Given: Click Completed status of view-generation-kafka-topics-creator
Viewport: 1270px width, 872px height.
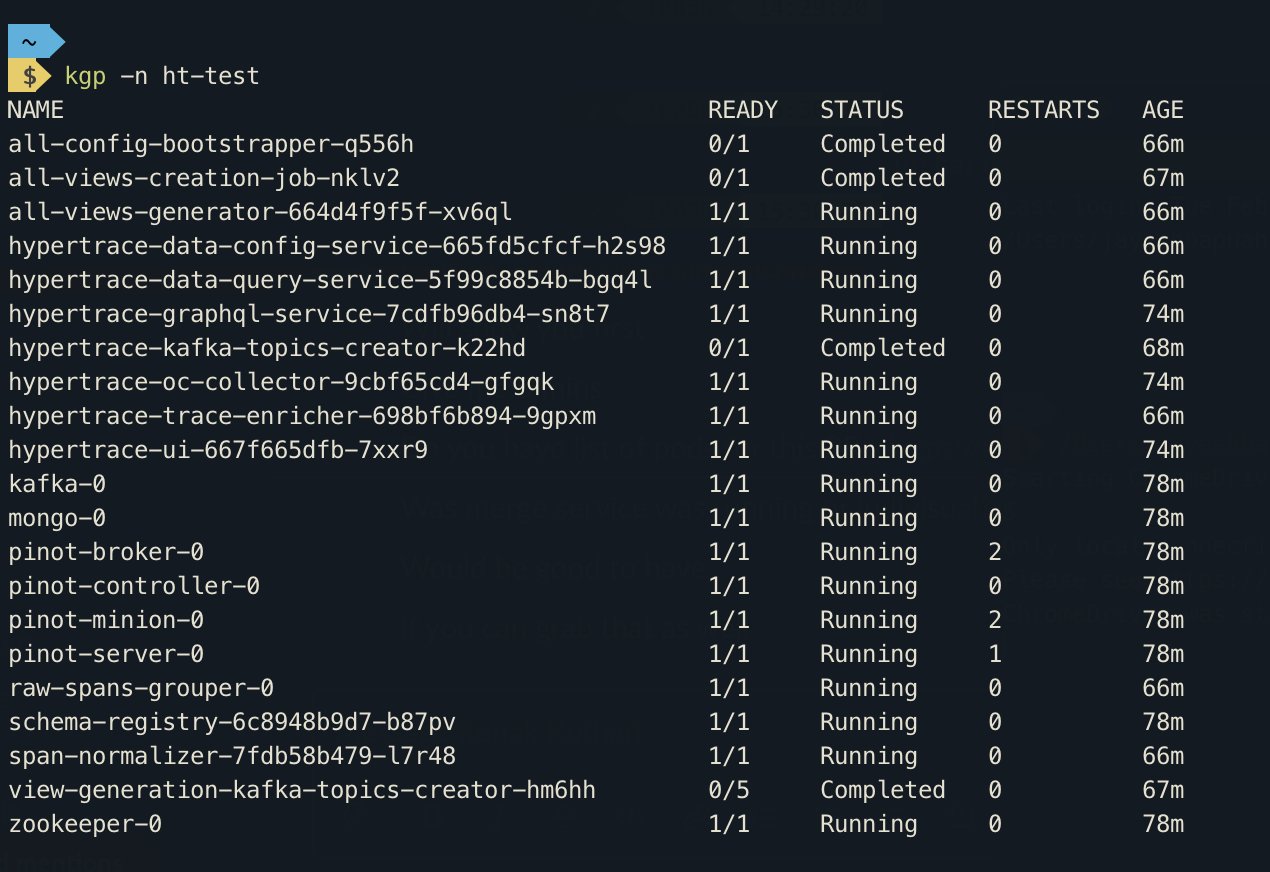Looking at the screenshot, I should (x=883, y=790).
